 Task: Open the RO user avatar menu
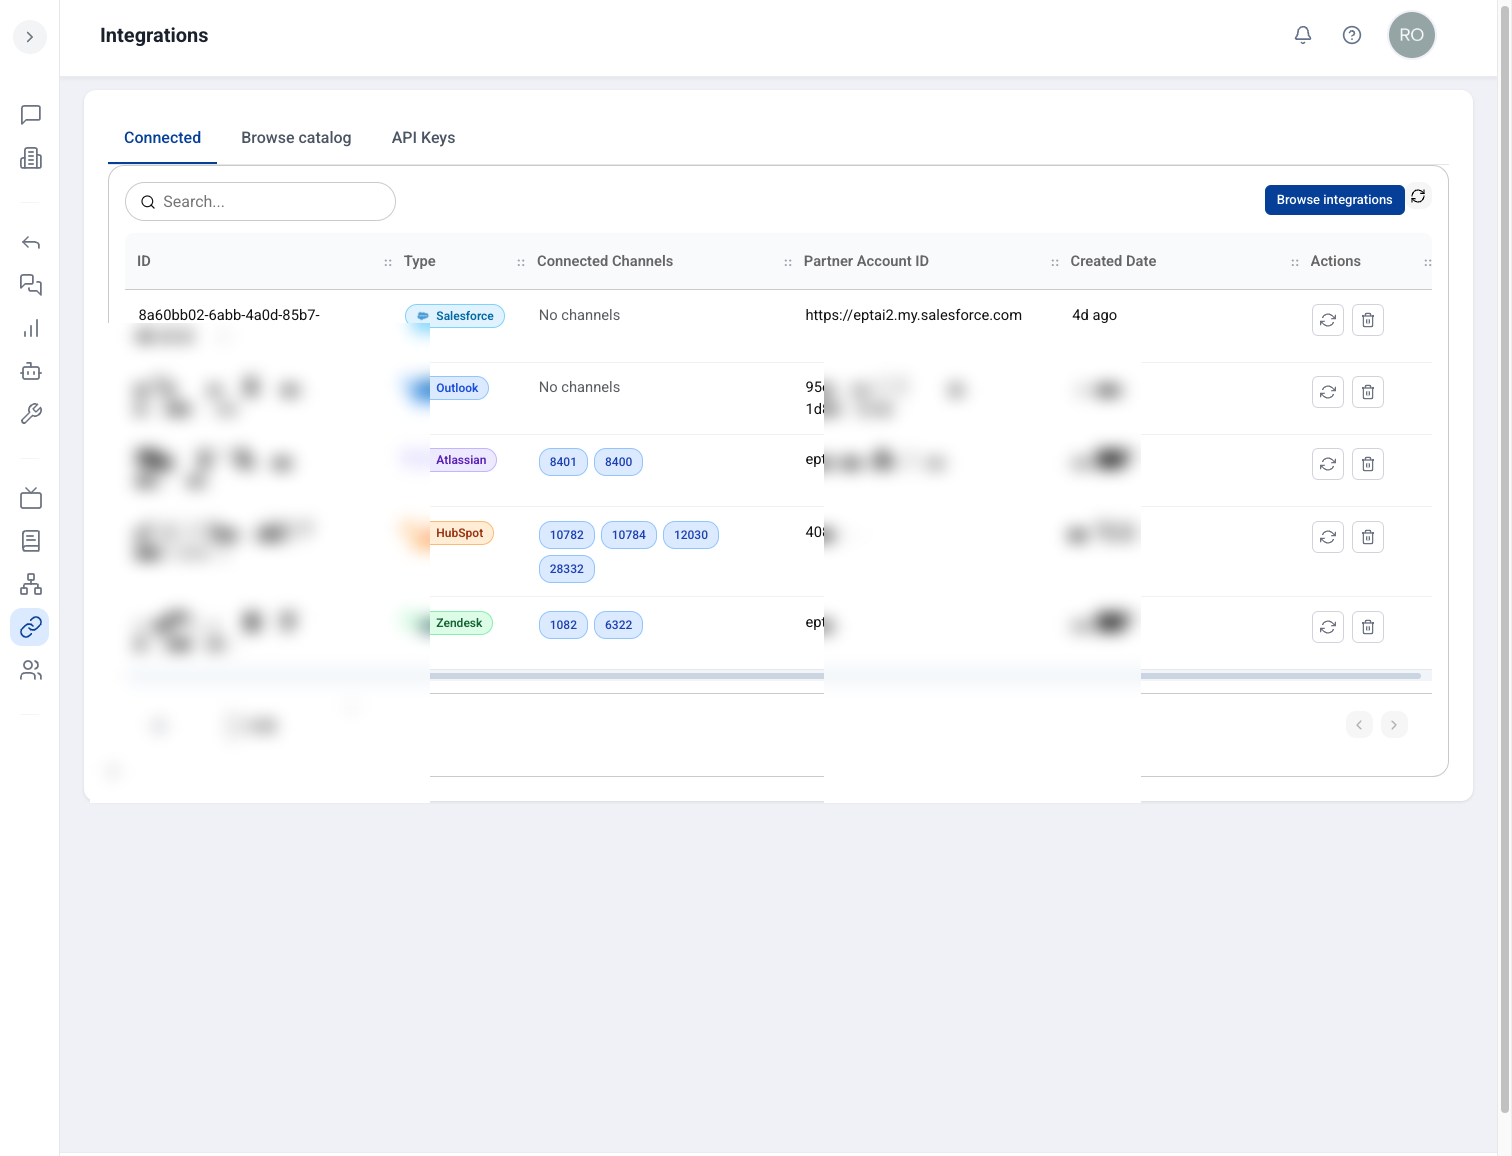tap(1412, 35)
